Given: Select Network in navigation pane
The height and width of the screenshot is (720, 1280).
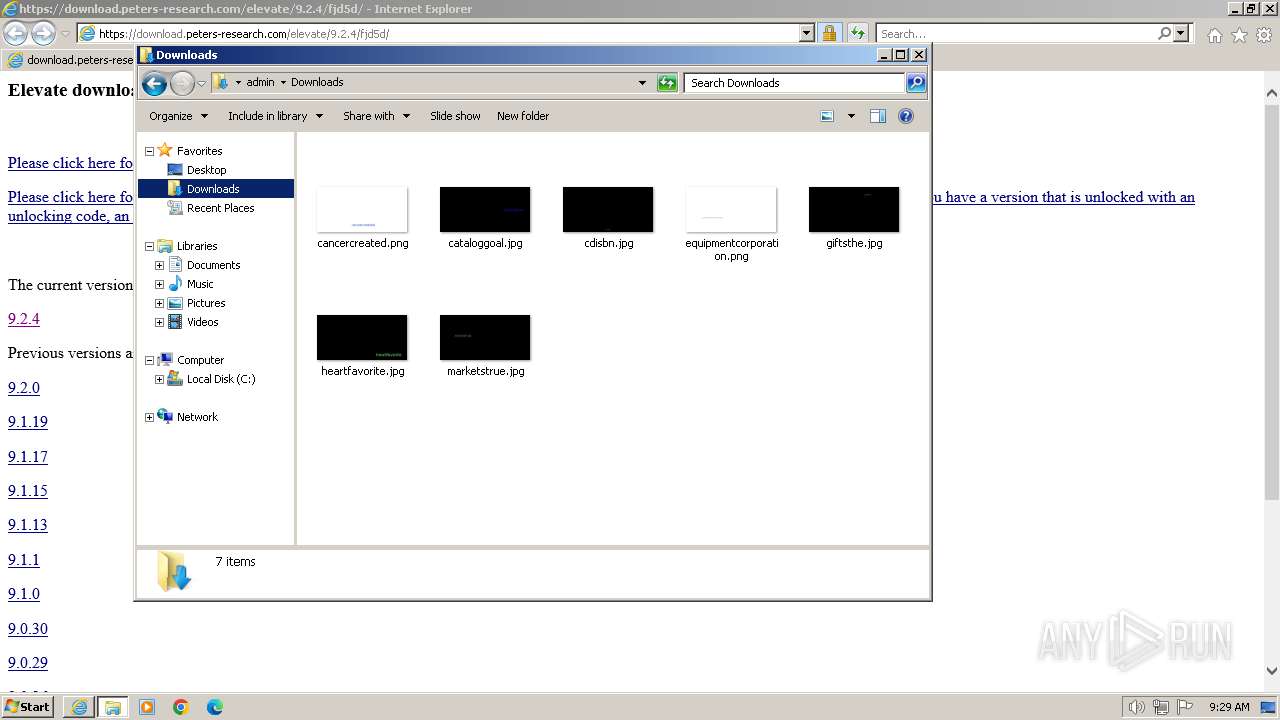Looking at the screenshot, I should point(197,417).
